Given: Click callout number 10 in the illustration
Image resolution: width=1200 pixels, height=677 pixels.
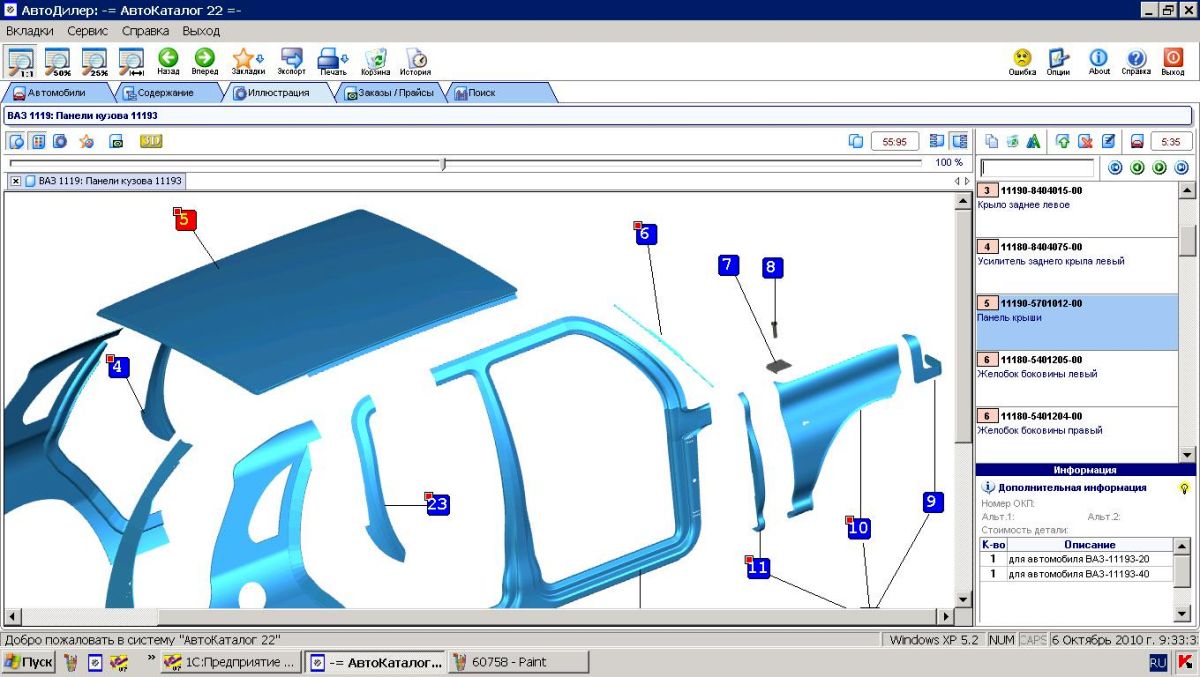Looking at the screenshot, I should pos(859,528).
